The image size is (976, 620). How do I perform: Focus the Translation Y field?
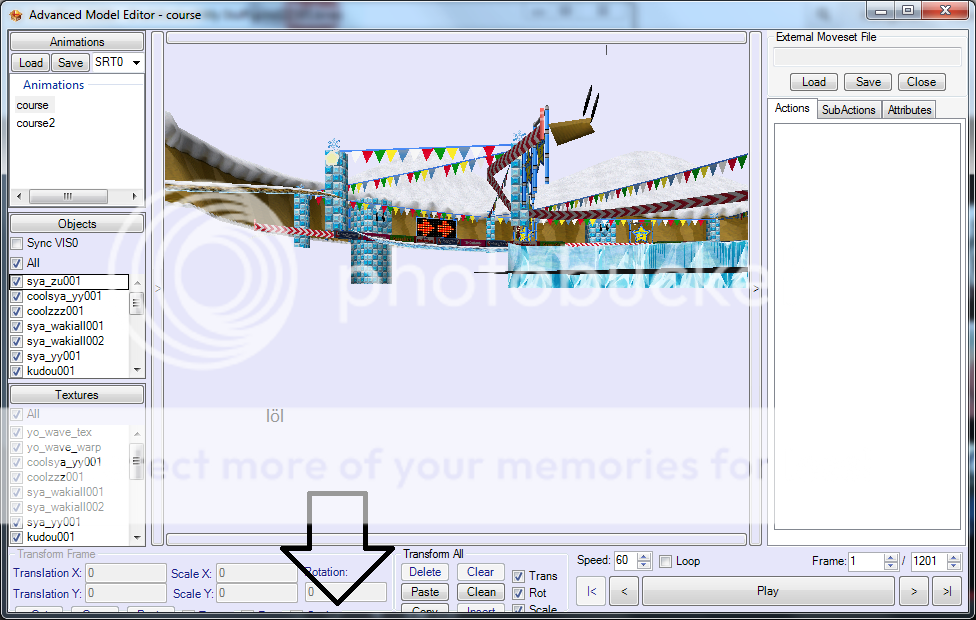126,593
